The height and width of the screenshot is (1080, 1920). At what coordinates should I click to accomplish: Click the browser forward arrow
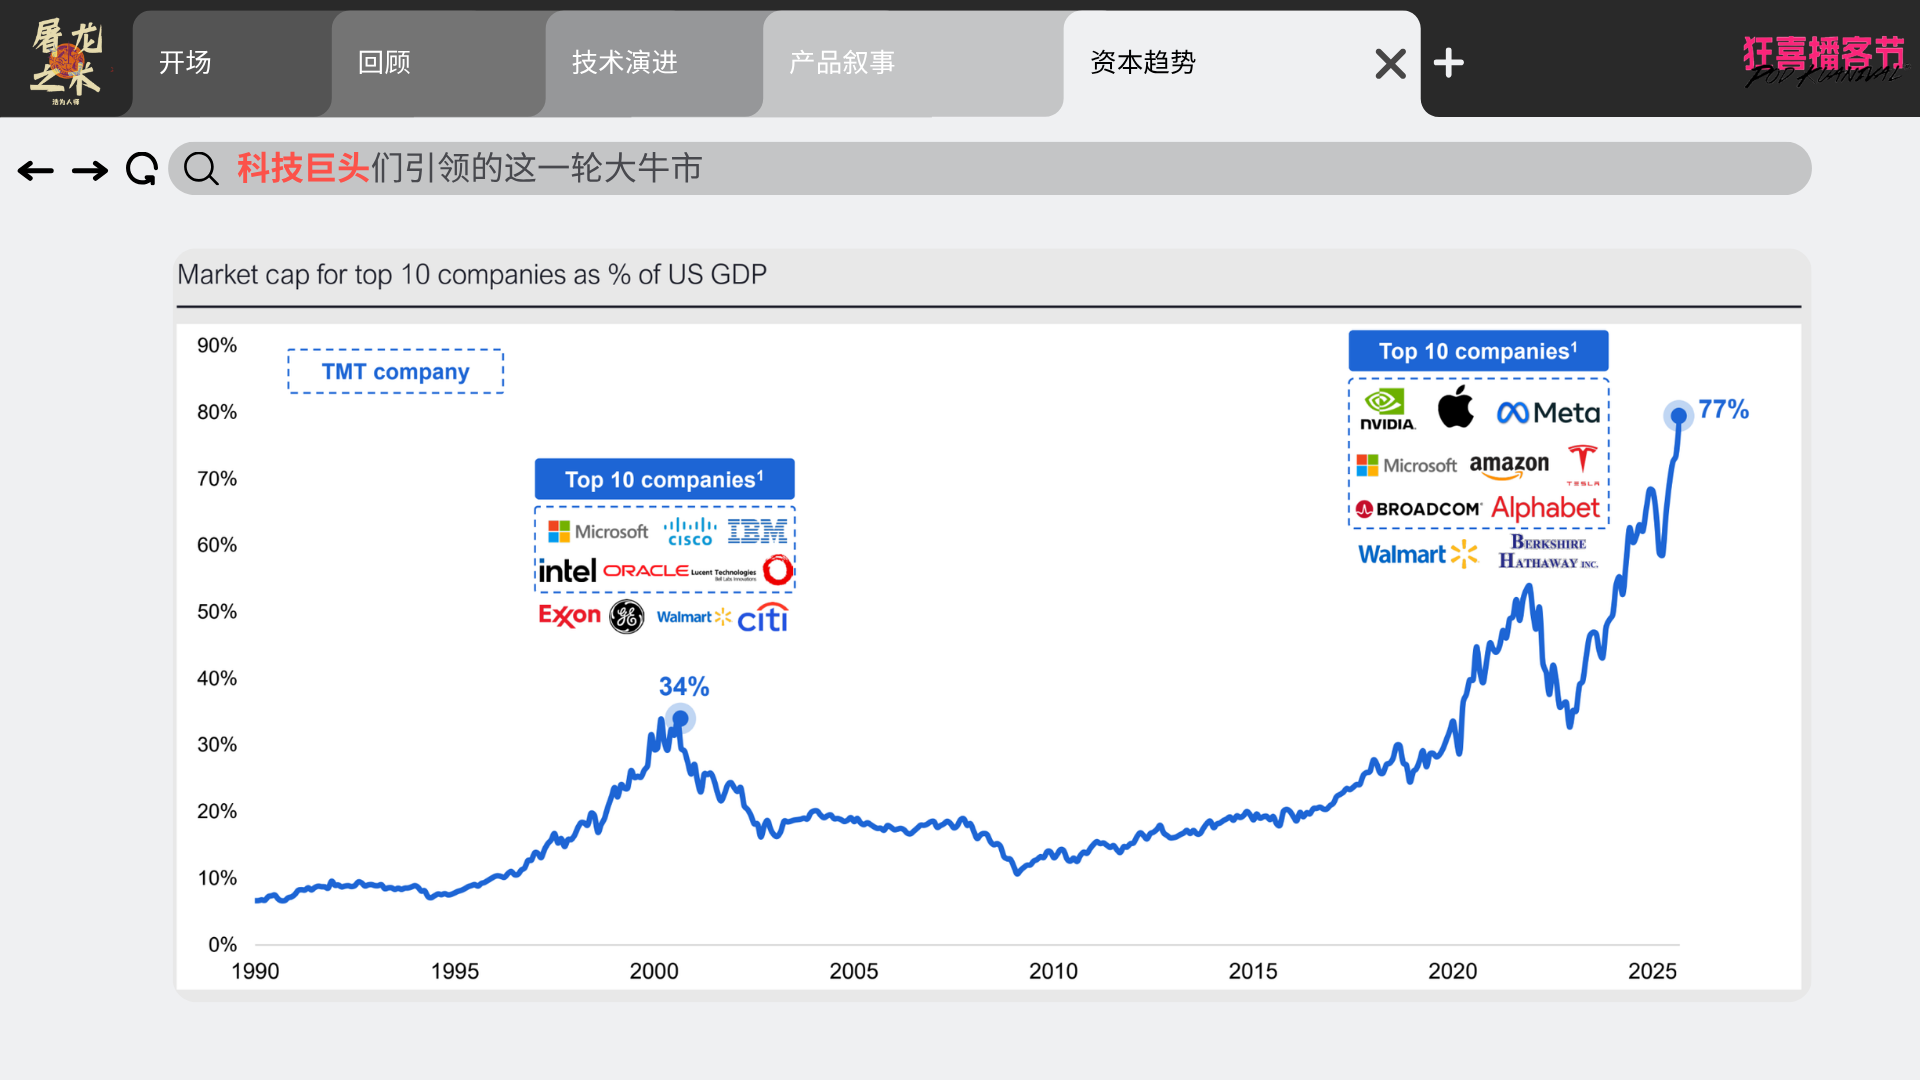[x=90, y=171]
